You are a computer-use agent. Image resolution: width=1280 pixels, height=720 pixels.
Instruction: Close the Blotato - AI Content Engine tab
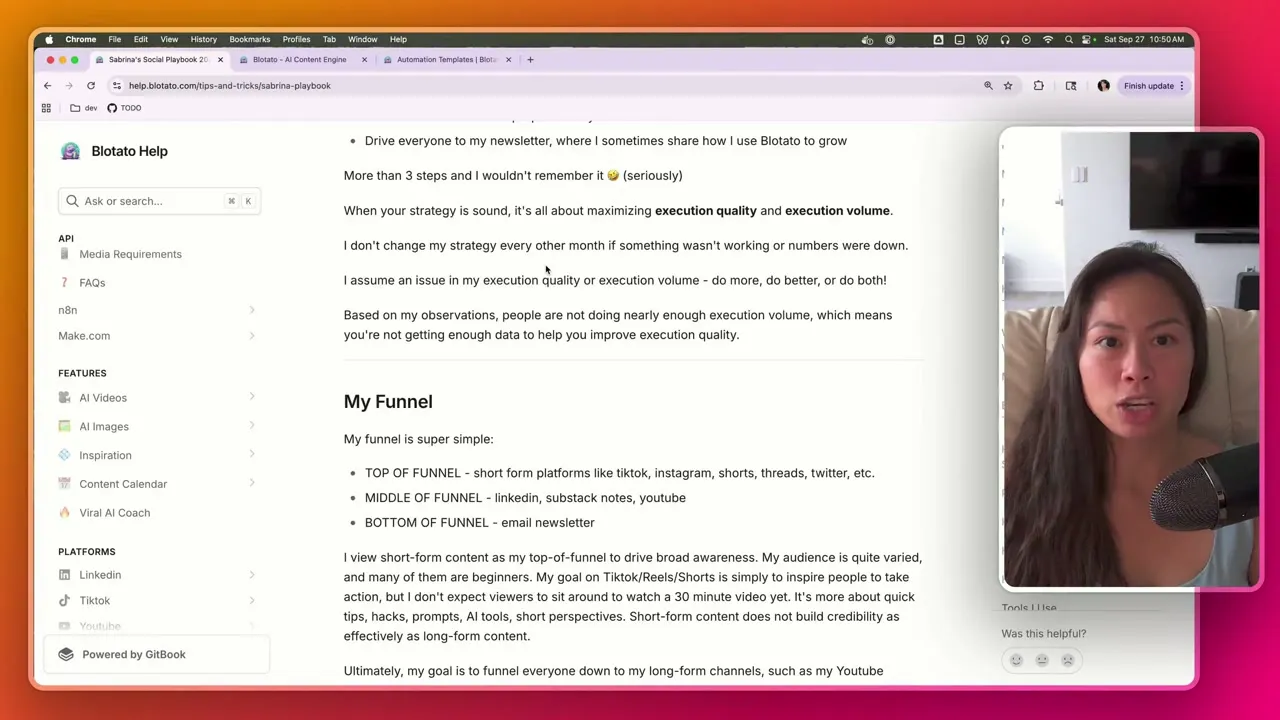364,60
